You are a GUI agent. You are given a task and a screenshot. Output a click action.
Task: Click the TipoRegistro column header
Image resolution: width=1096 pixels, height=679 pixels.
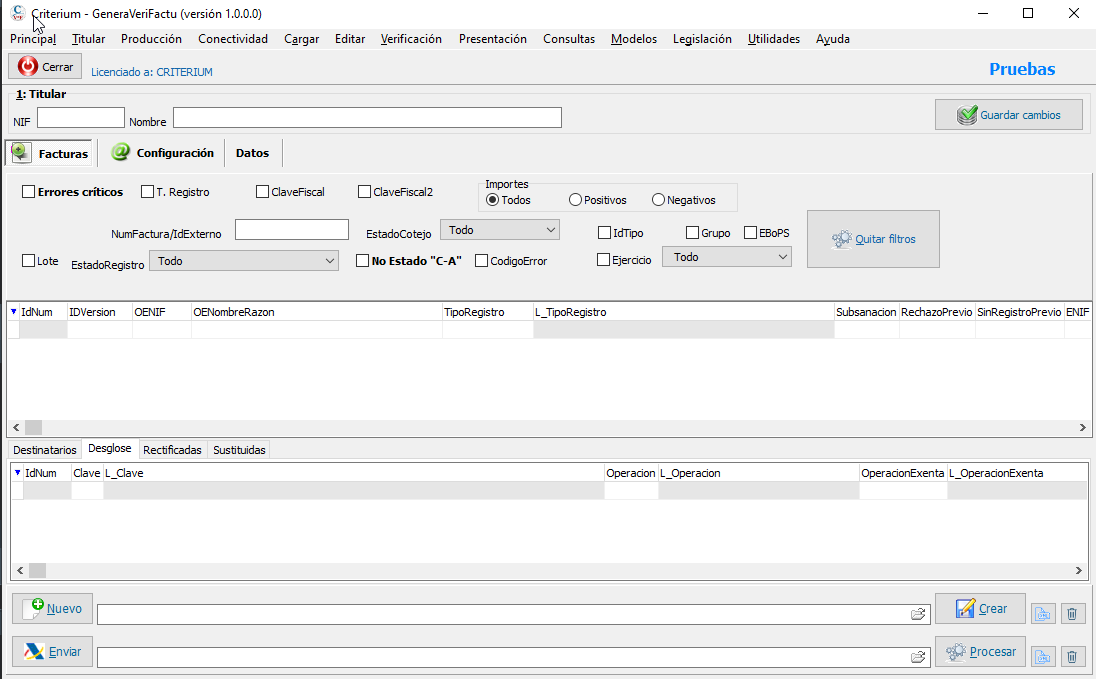tap(488, 312)
